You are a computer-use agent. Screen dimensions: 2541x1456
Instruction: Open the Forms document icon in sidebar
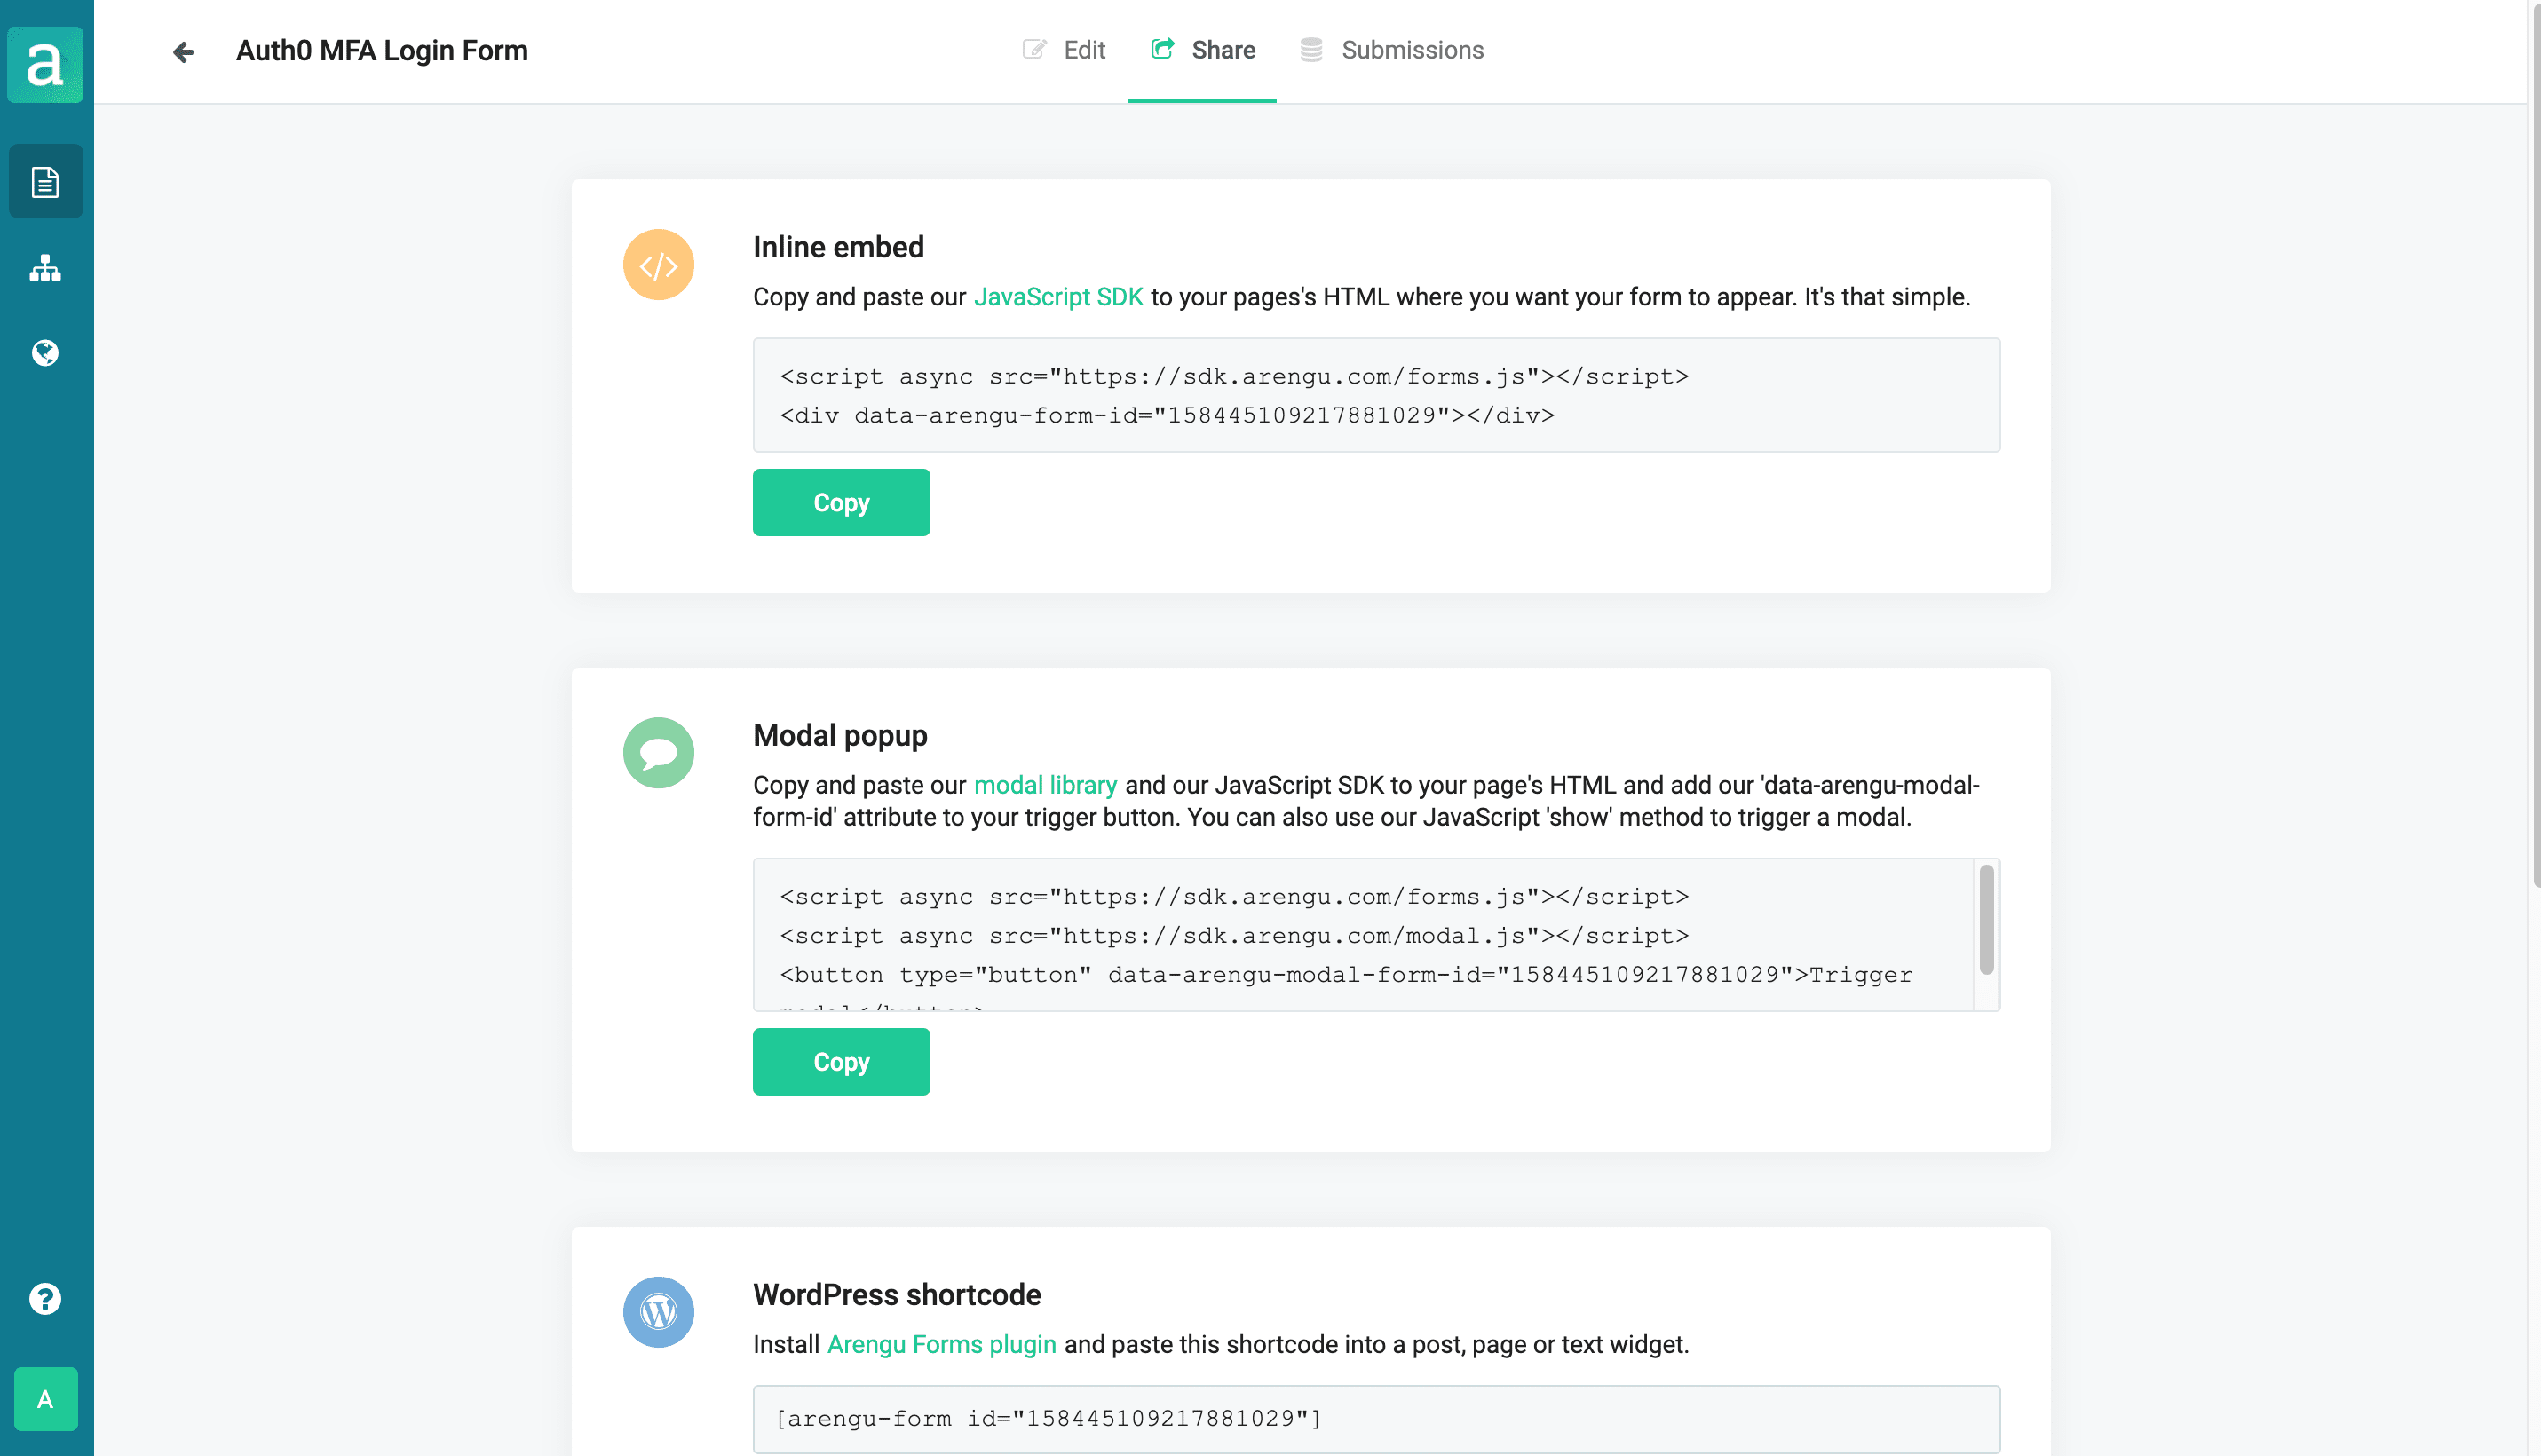point(45,182)
